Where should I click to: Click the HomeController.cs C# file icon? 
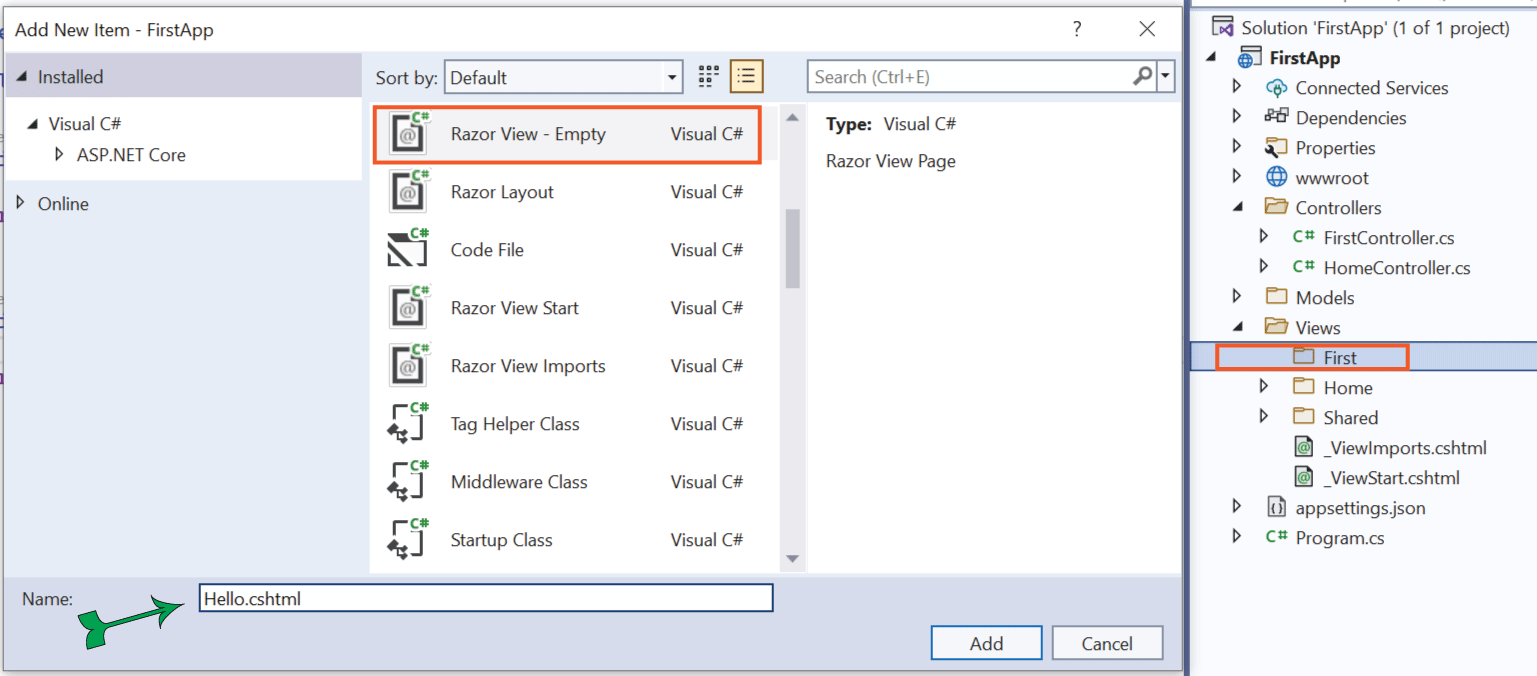(x=1303, y=268)
